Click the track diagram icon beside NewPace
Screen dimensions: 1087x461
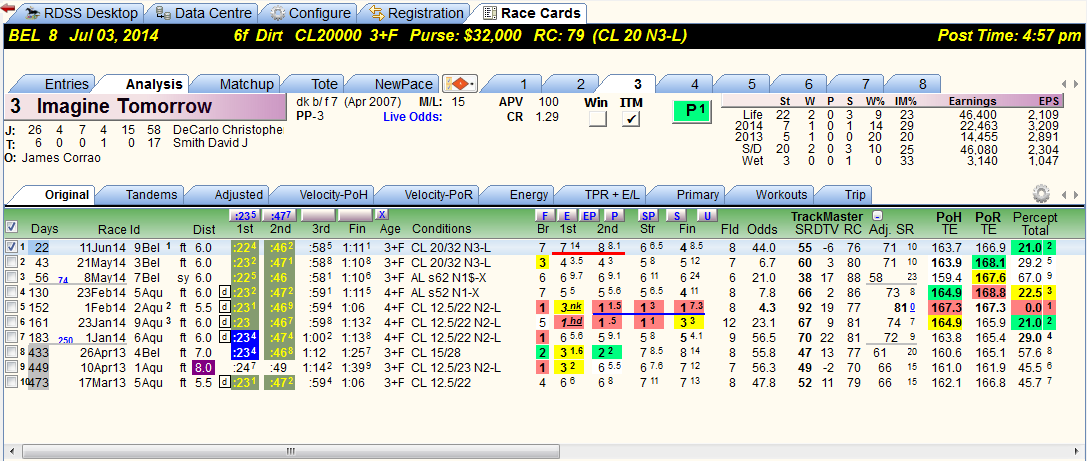(460, 85)
